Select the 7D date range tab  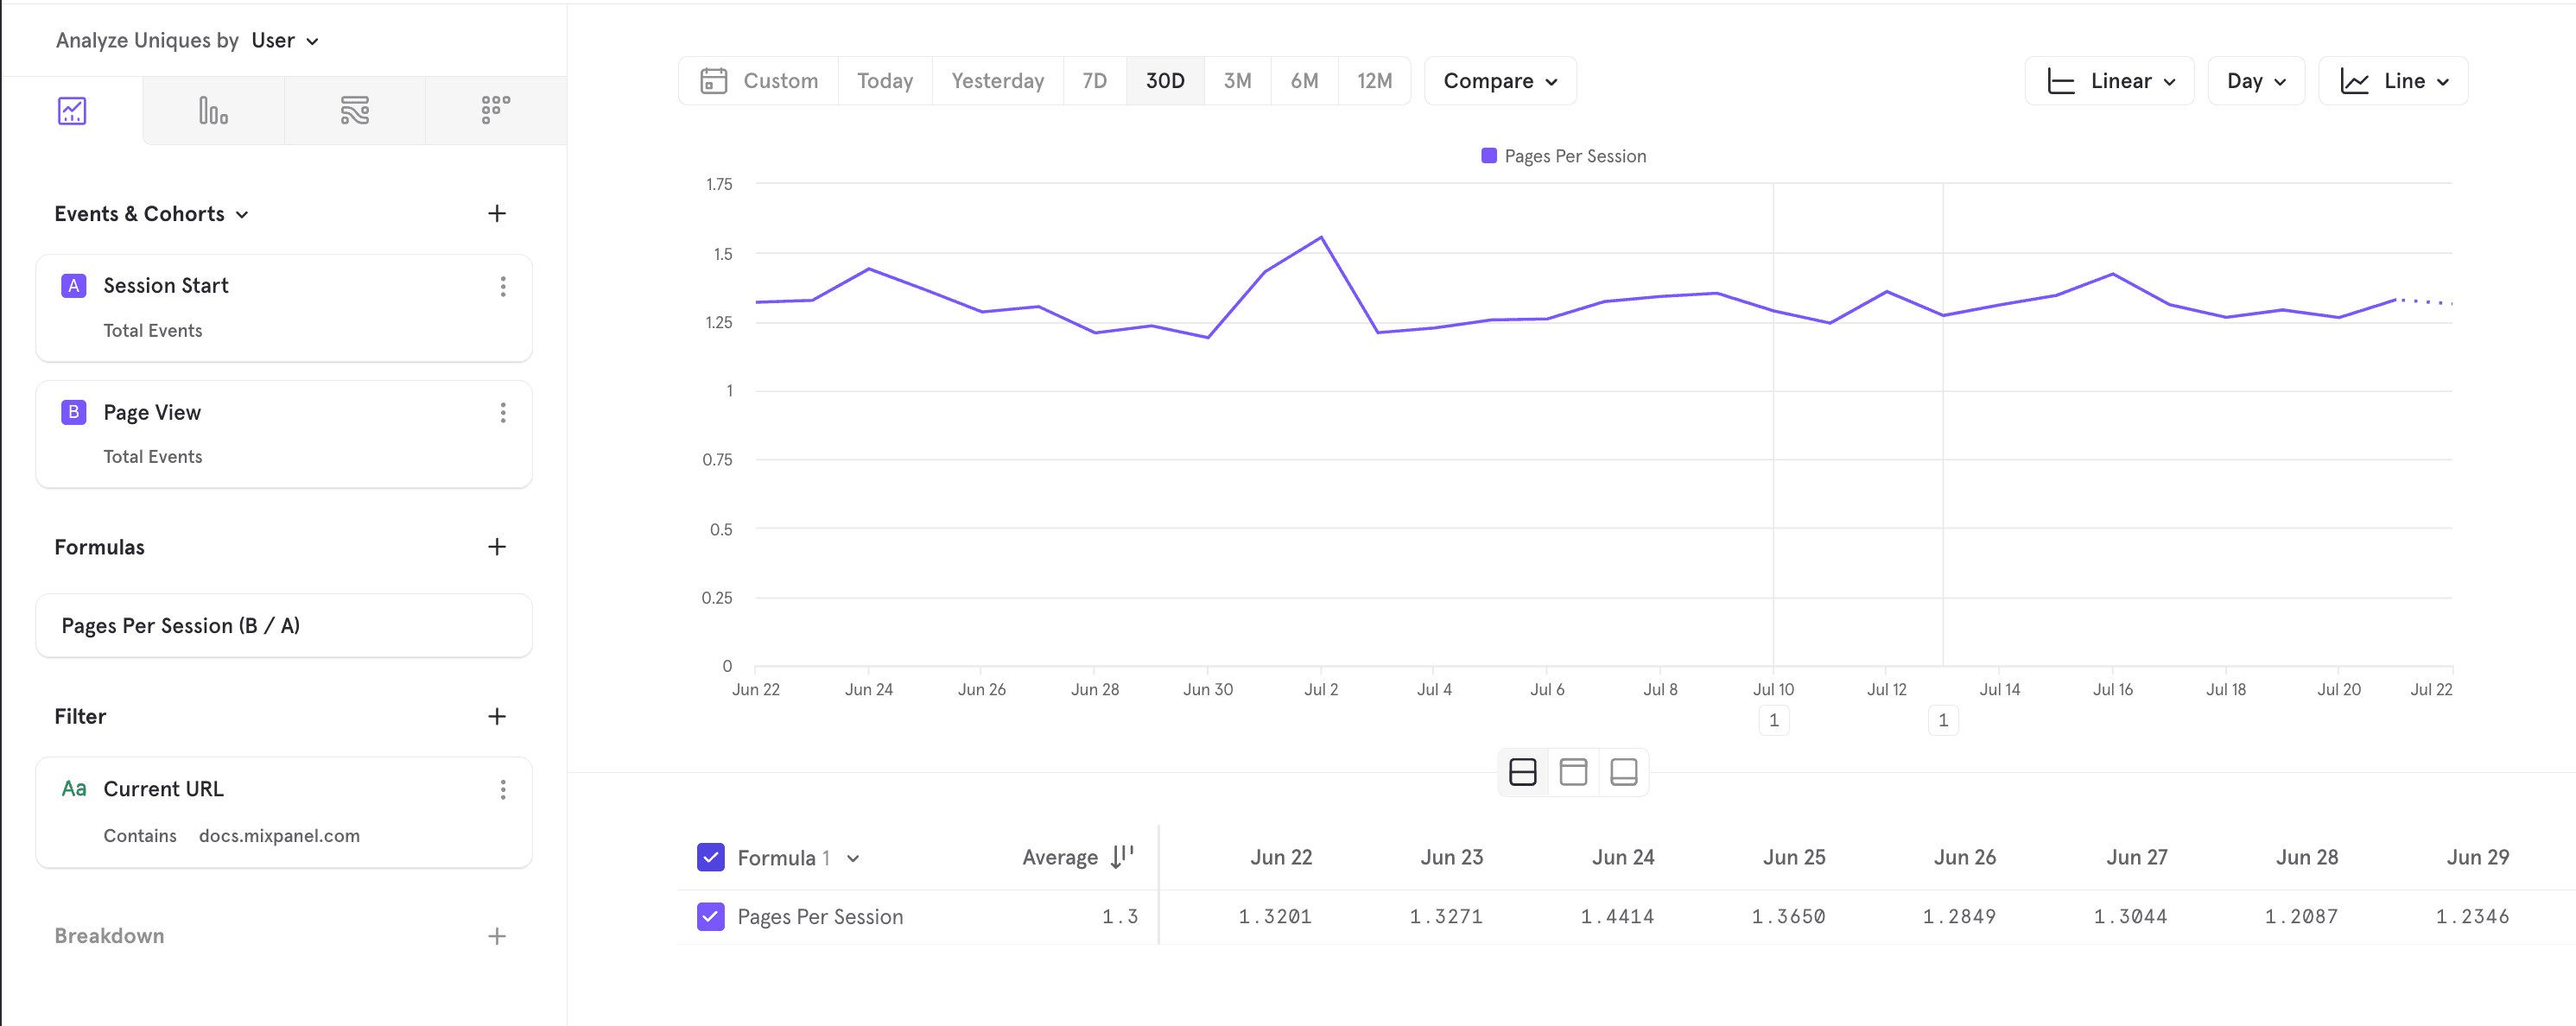coord(1094,81)
